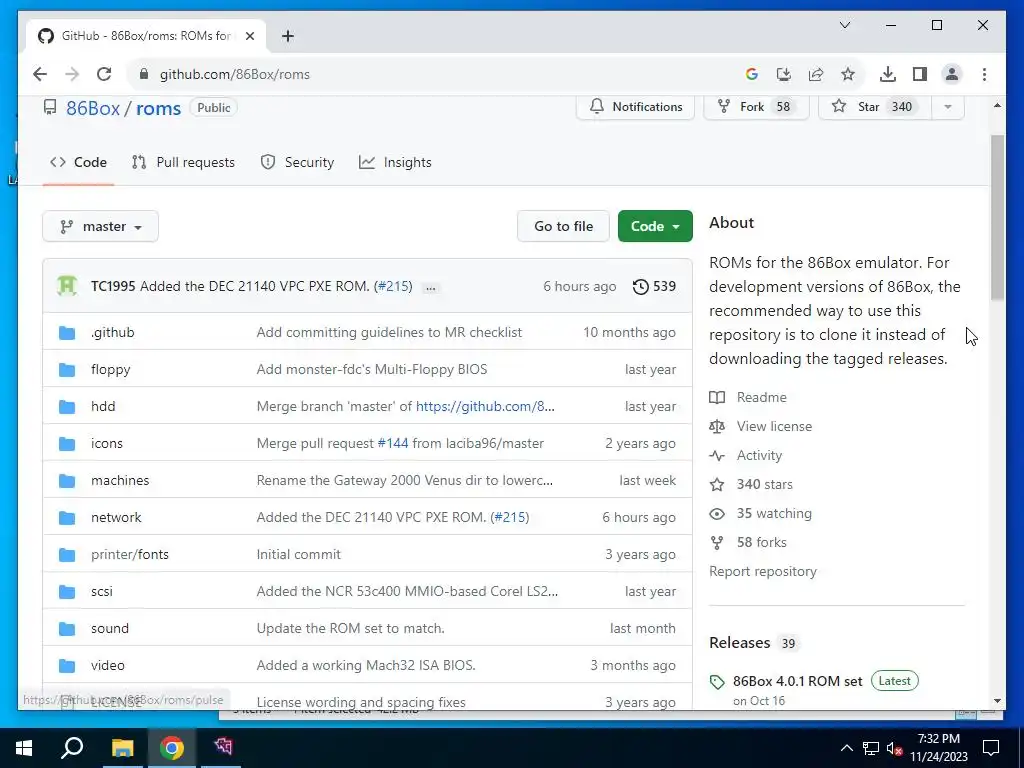This screenshot has height=768, width=1024.
Task: Click the address bar URL field
Action: tap(431, 74)
